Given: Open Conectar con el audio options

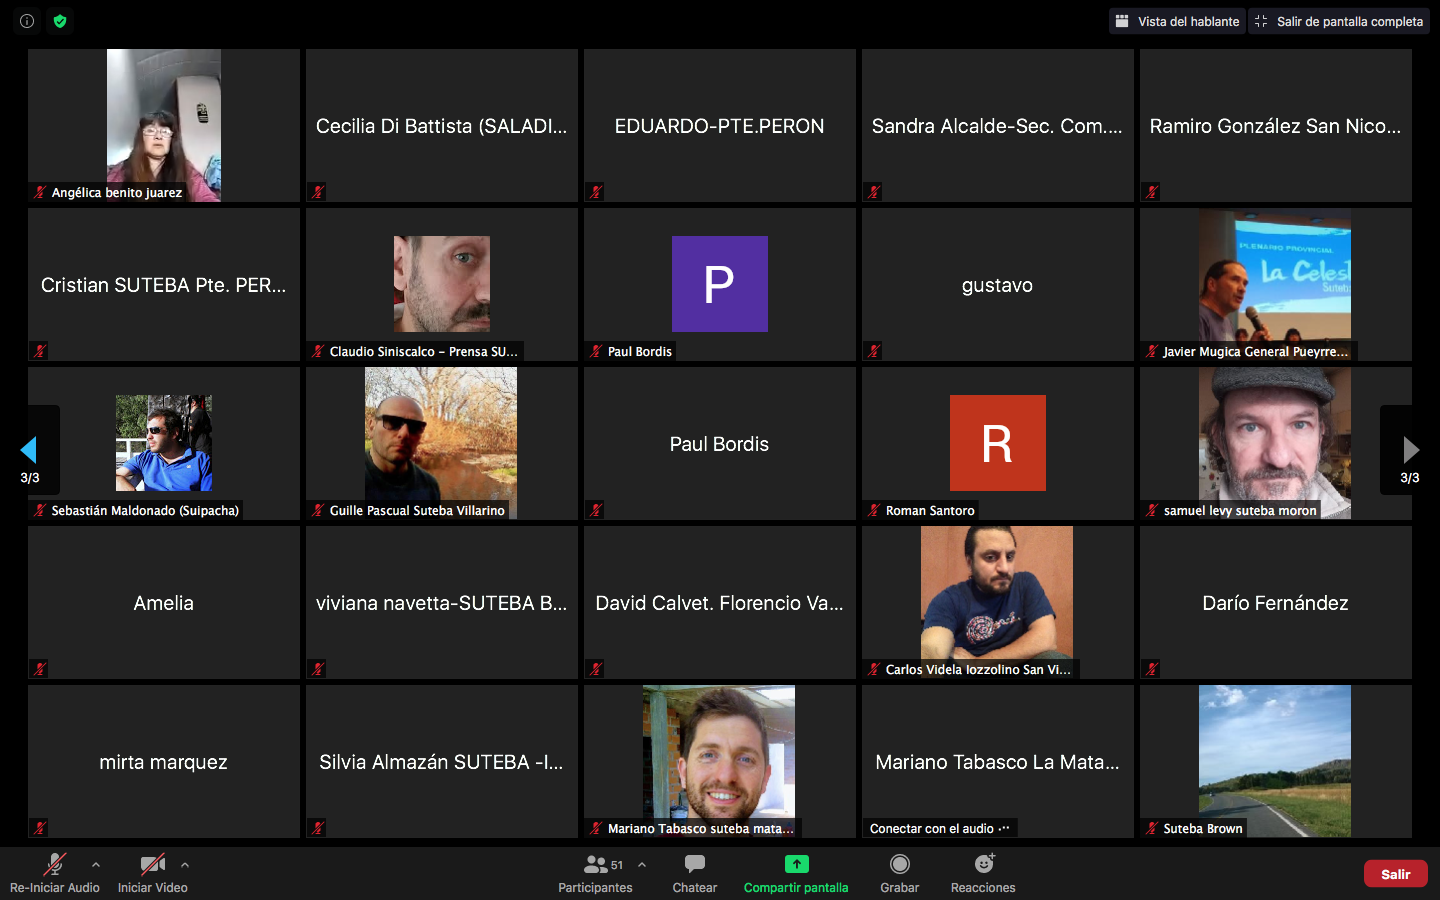Looking at the screenshot, I should pyautogui.click(x=939, y=828).
